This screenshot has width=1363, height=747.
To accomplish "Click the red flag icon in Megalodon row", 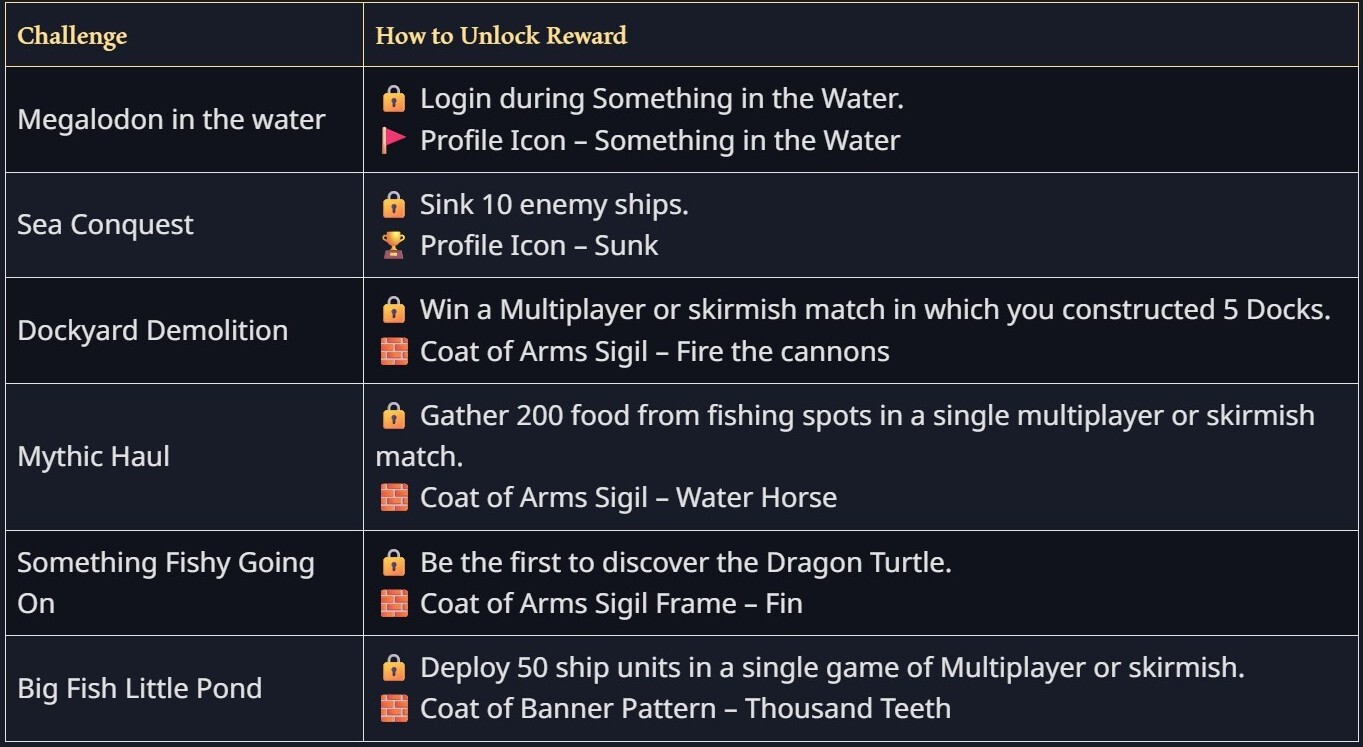I will click(394, 141).
